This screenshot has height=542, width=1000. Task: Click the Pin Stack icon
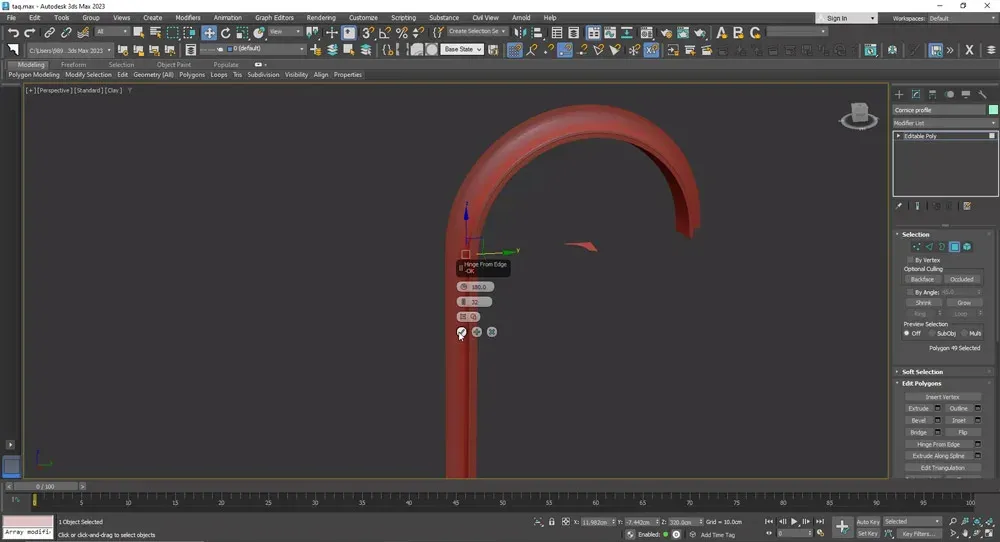(899, 206)
